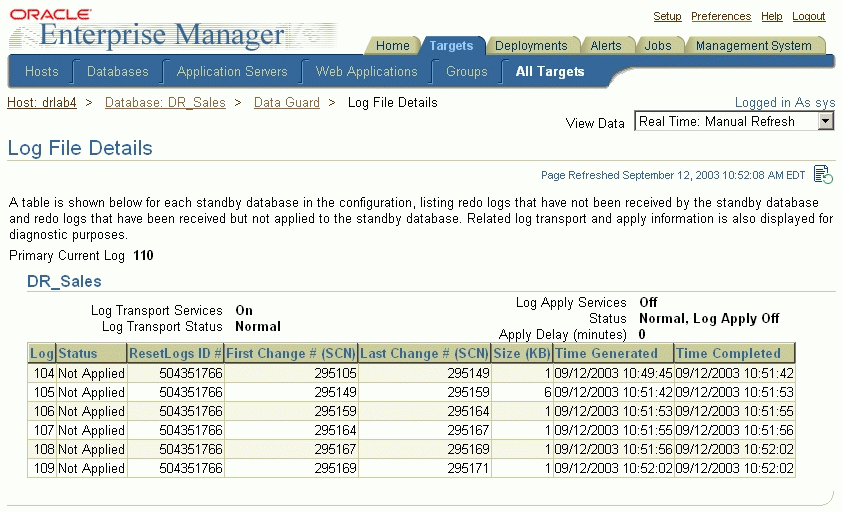This screenshot has height=512, width=842.
Task: Click the ResetLogs ID # column header
Action: click(175, 354)
